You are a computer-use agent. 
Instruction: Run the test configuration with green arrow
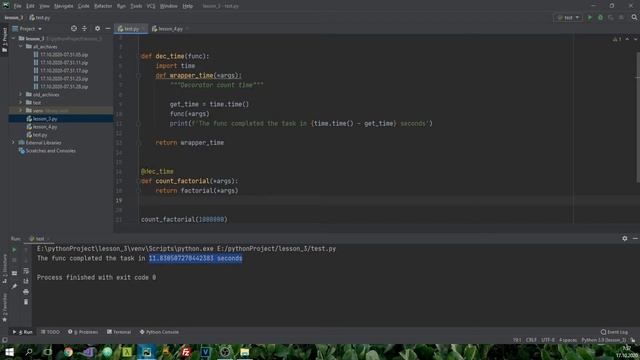[x=590, y=18]
